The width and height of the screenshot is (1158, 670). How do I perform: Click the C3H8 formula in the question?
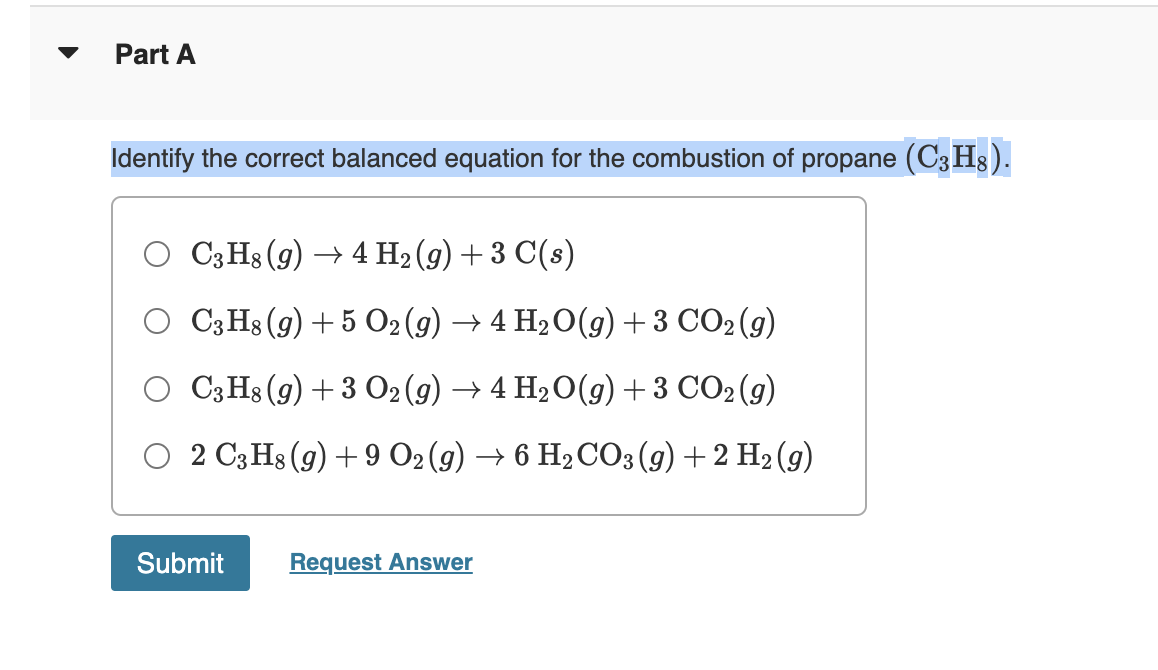[x=953, y=157]
